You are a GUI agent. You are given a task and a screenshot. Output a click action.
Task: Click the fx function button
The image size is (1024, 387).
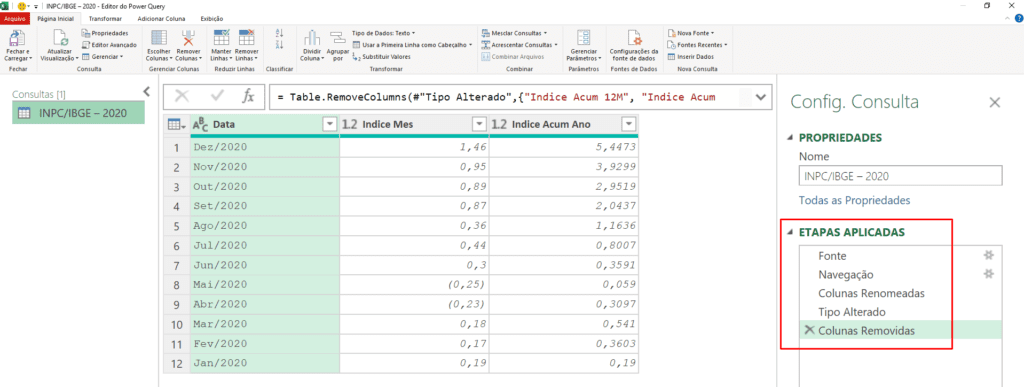[x=248, y=97]
